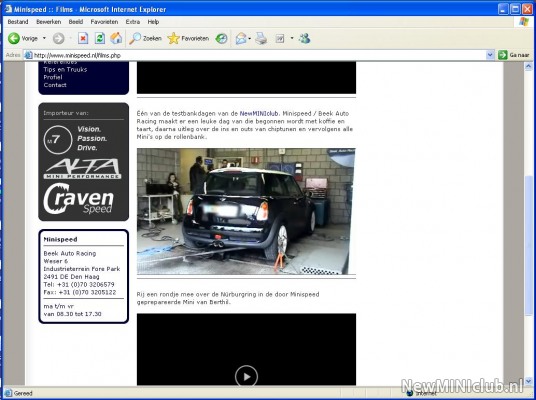This screenshot has height=400, width=536.
Task: Open the Bewerken menu
Action: coord(49,22)
